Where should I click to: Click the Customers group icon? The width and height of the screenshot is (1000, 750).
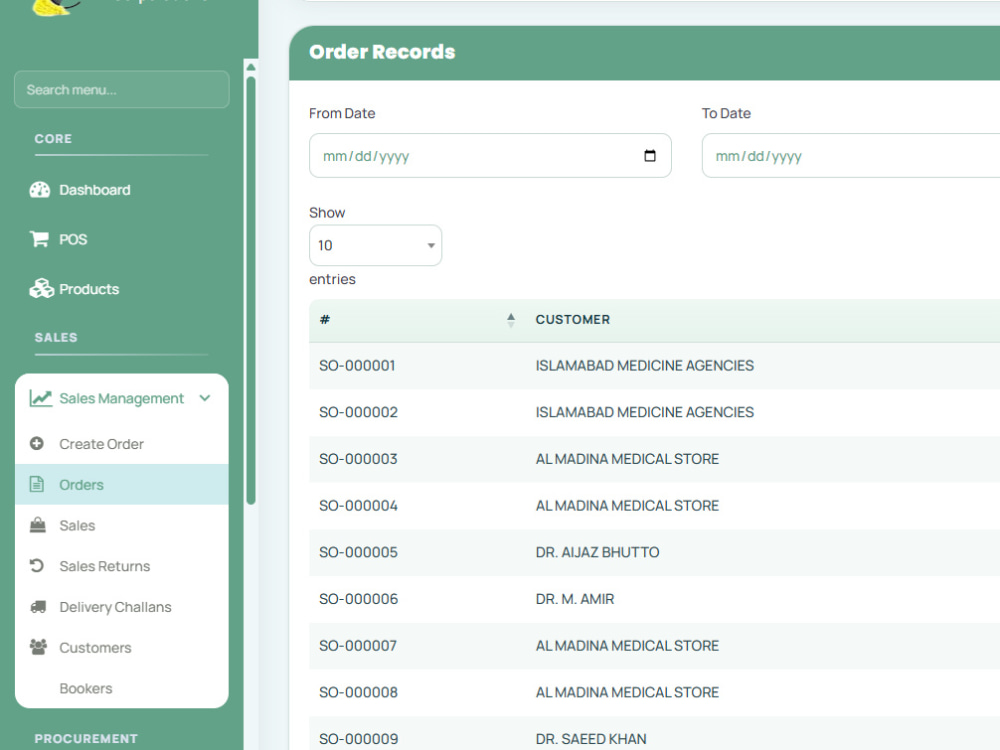[x=38, y=647]
